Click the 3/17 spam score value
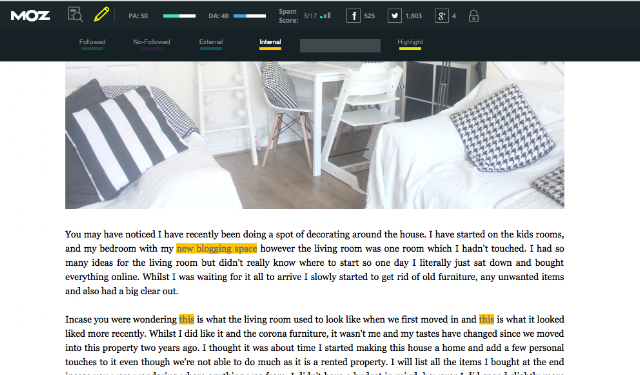Screen dimensions: 640x375 tap(310, 16)
